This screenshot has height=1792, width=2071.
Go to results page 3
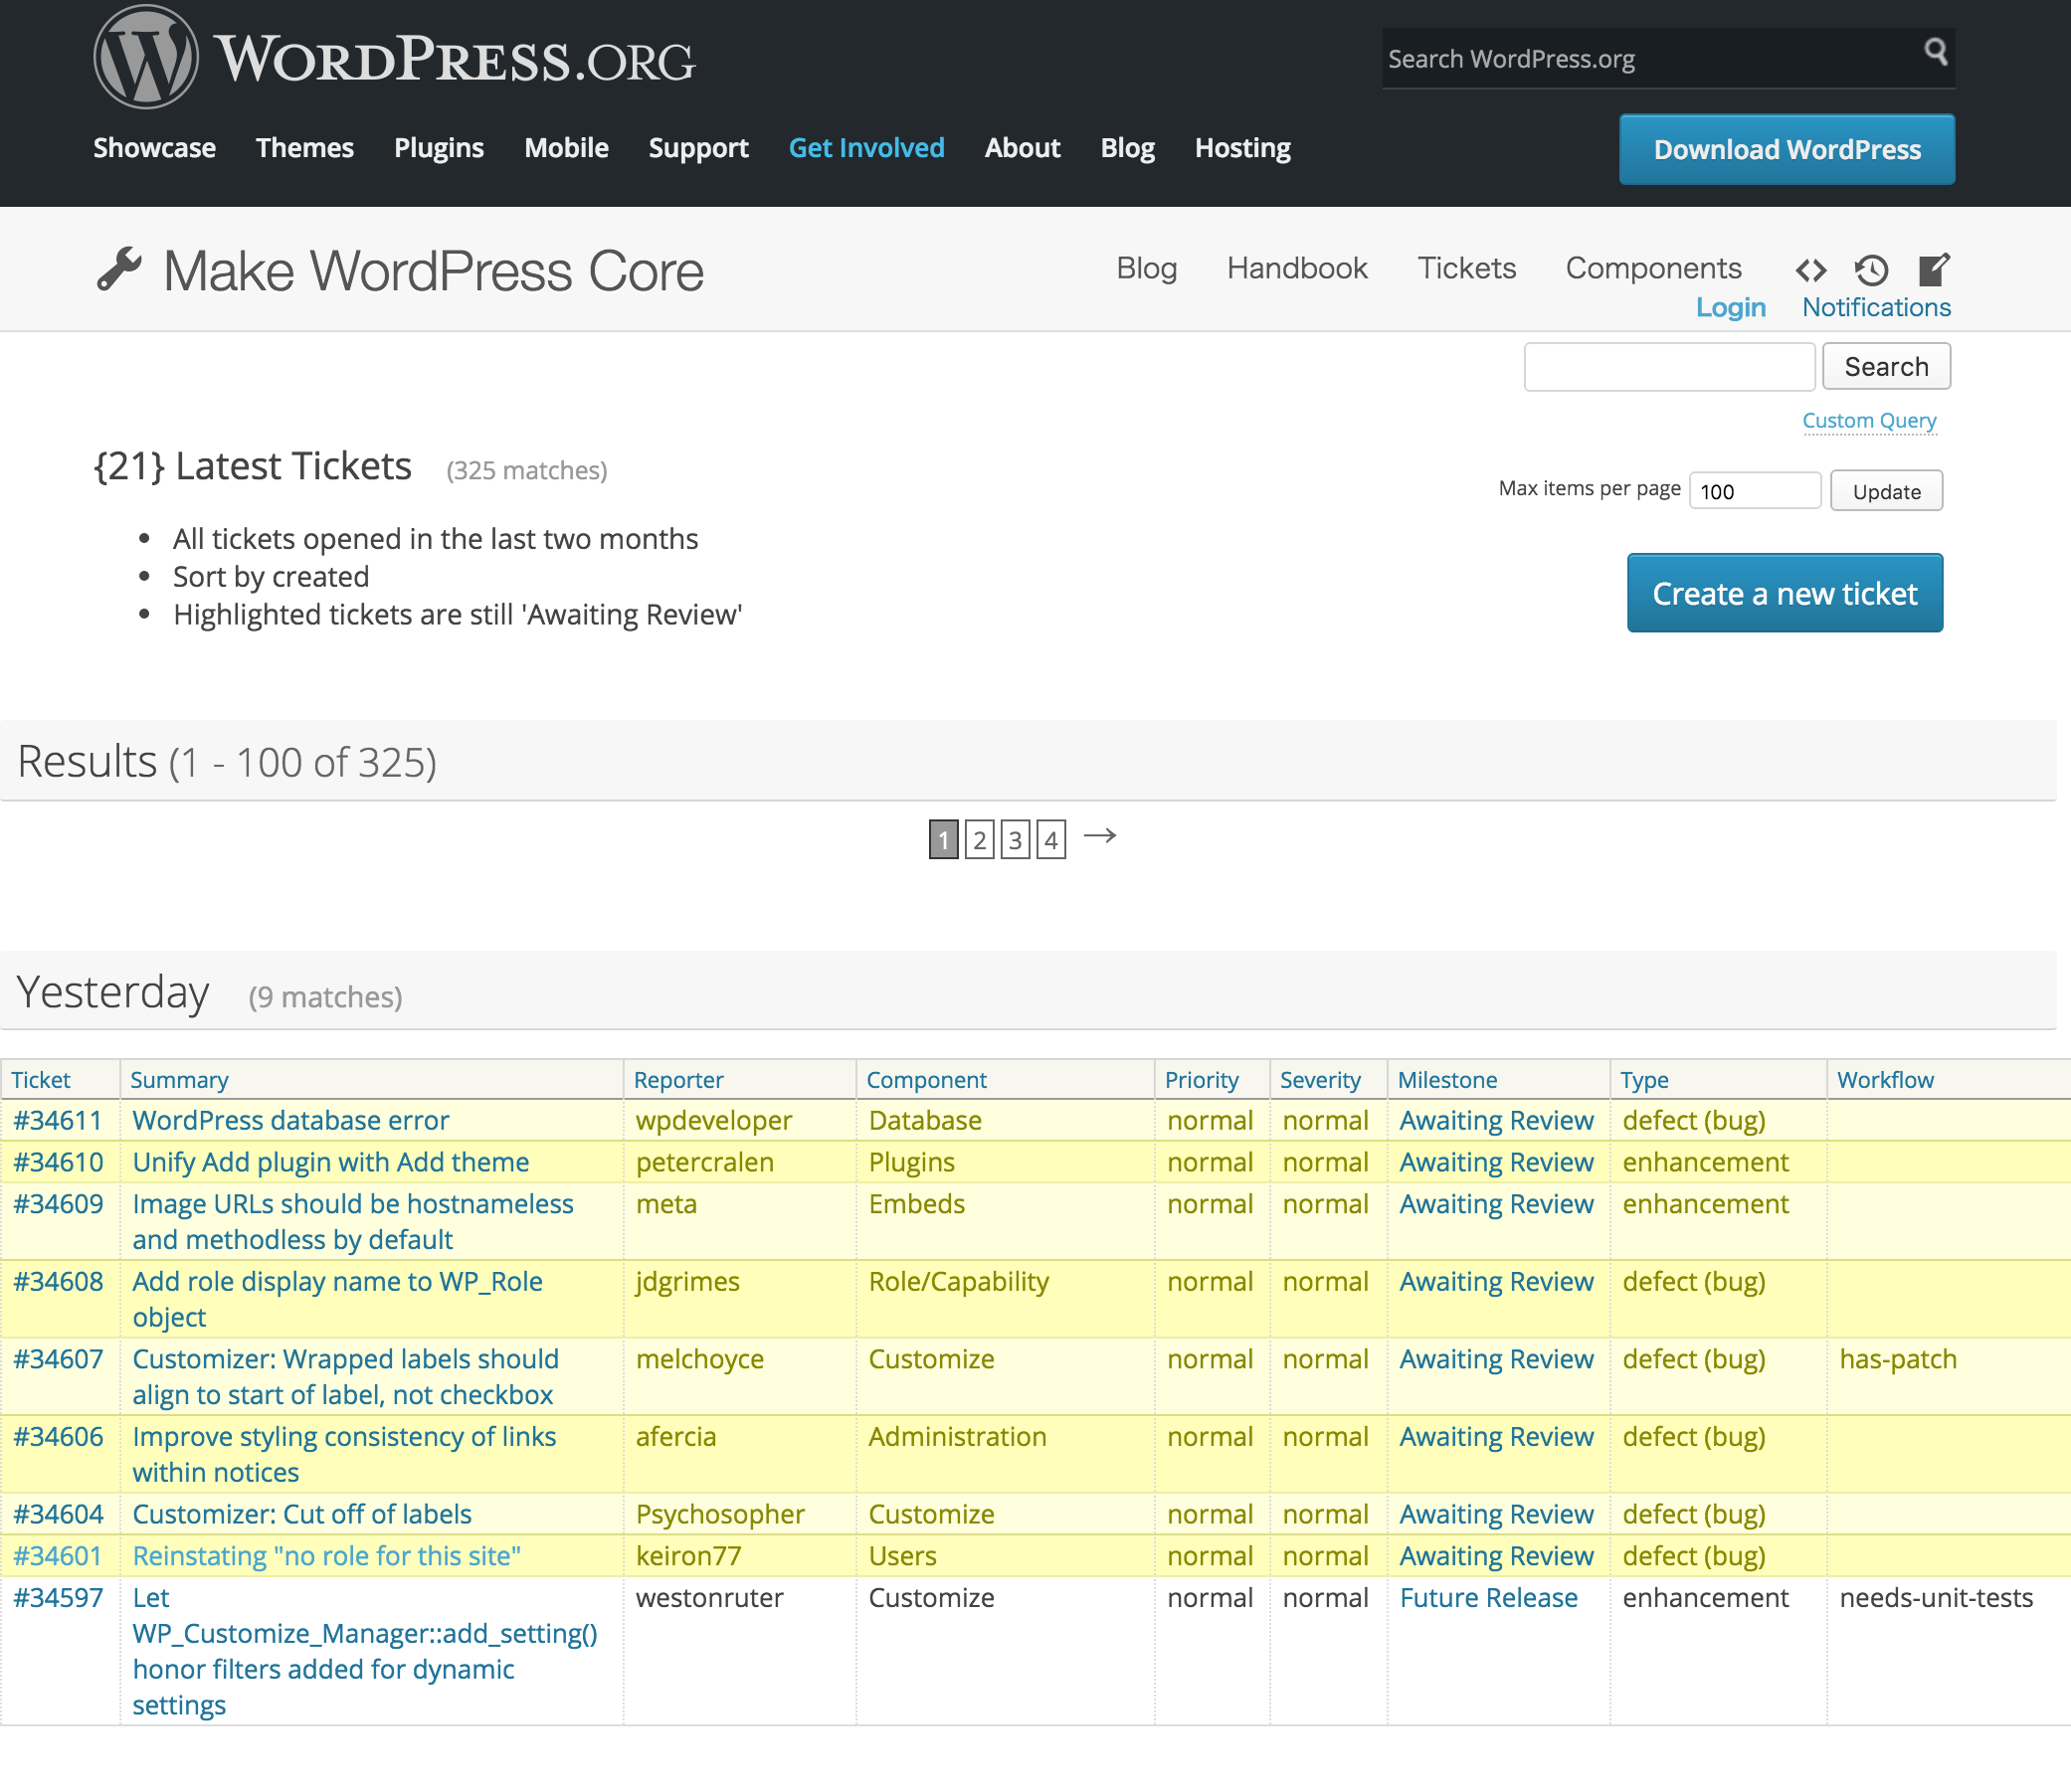1015,839
